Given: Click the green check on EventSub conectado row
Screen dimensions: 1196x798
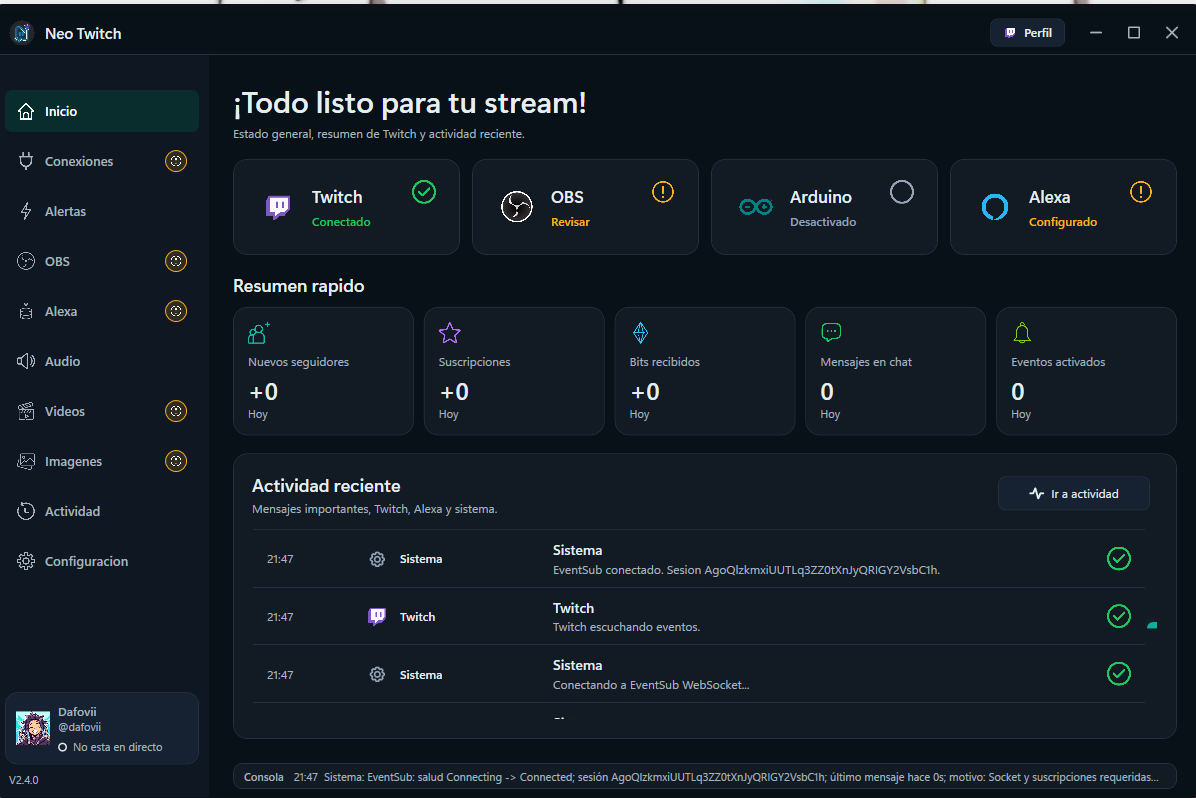Looking at the screenshot, I should (1119, 558).
